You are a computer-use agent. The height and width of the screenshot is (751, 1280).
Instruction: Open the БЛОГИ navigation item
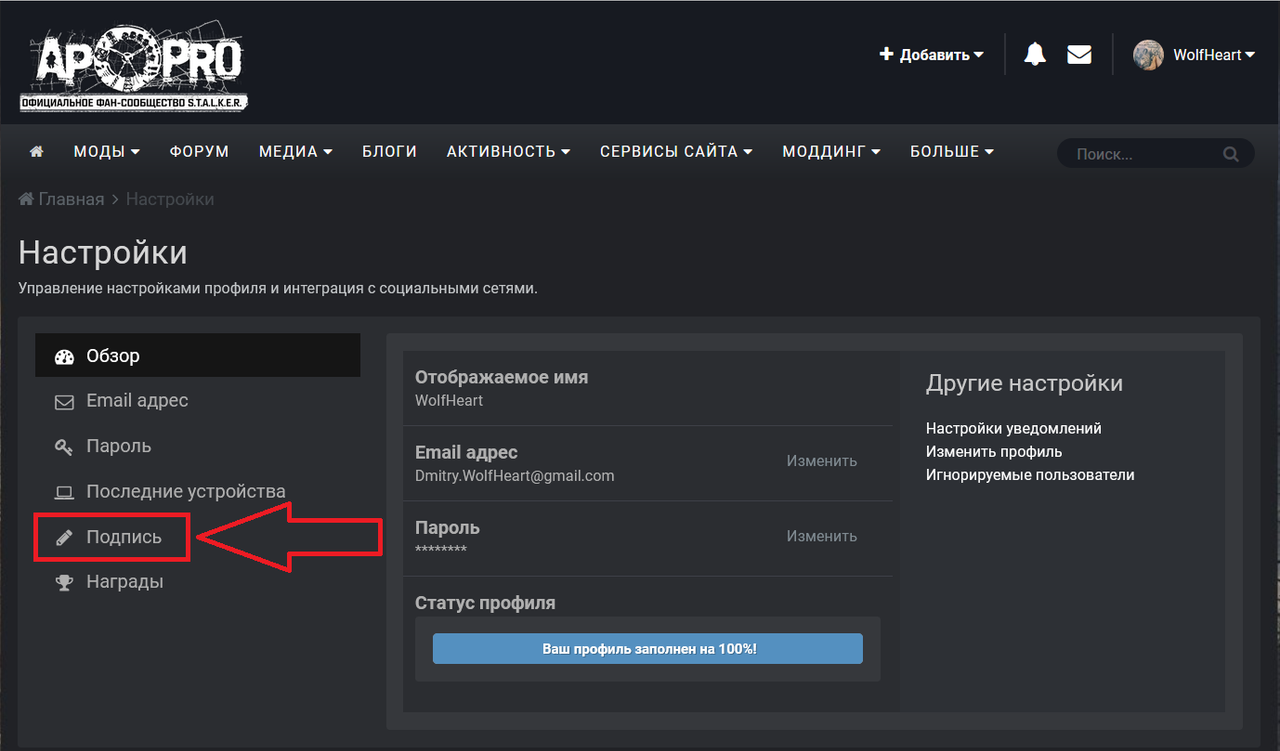click(389, 152)
